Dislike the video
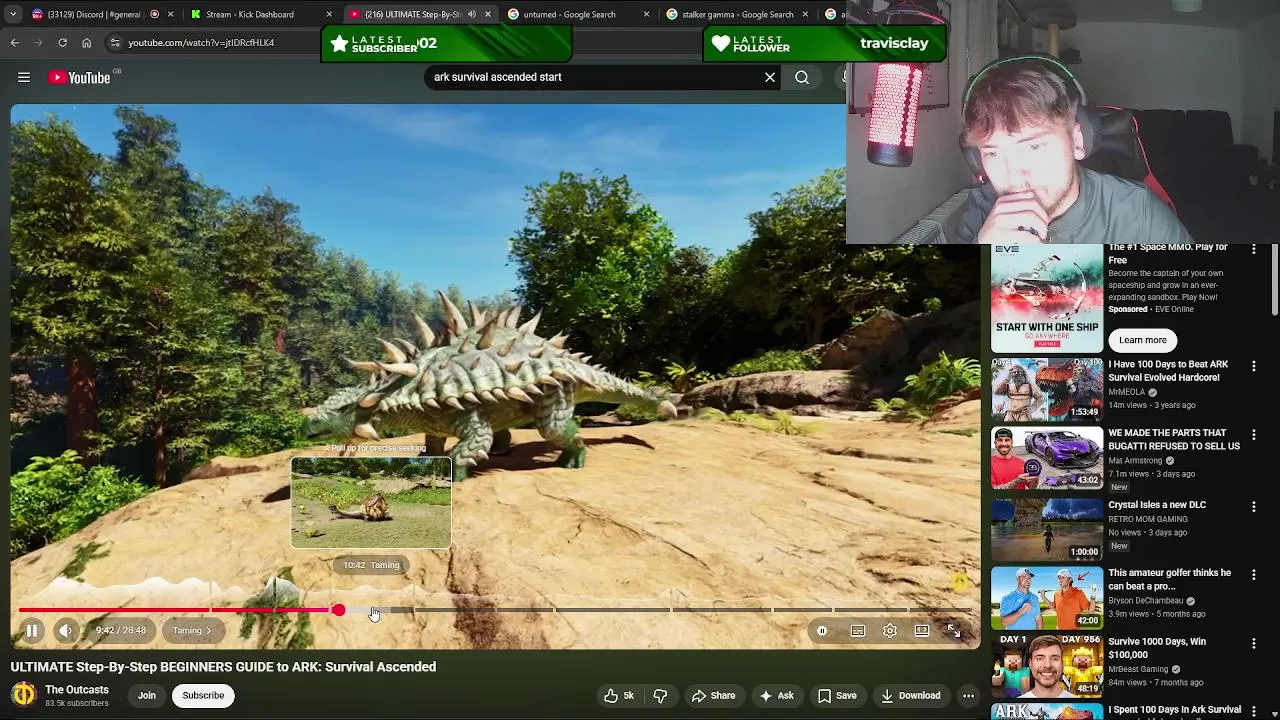Viewport: 1280px width, 720px height. [660, 696]
